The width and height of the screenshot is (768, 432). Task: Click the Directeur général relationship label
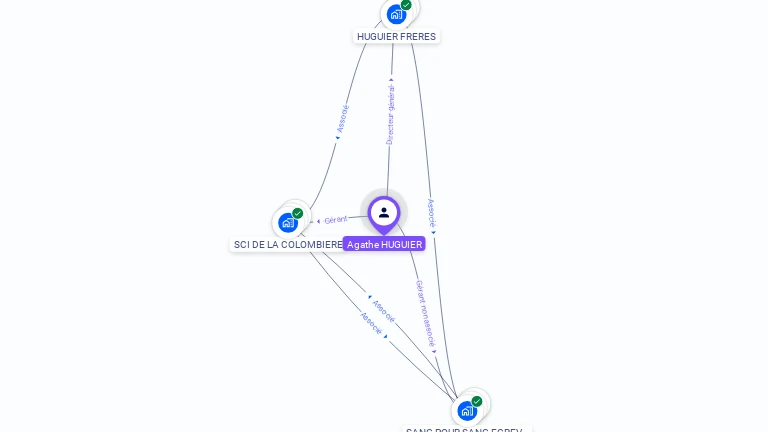pyautogui.click(x=390, y=115)
